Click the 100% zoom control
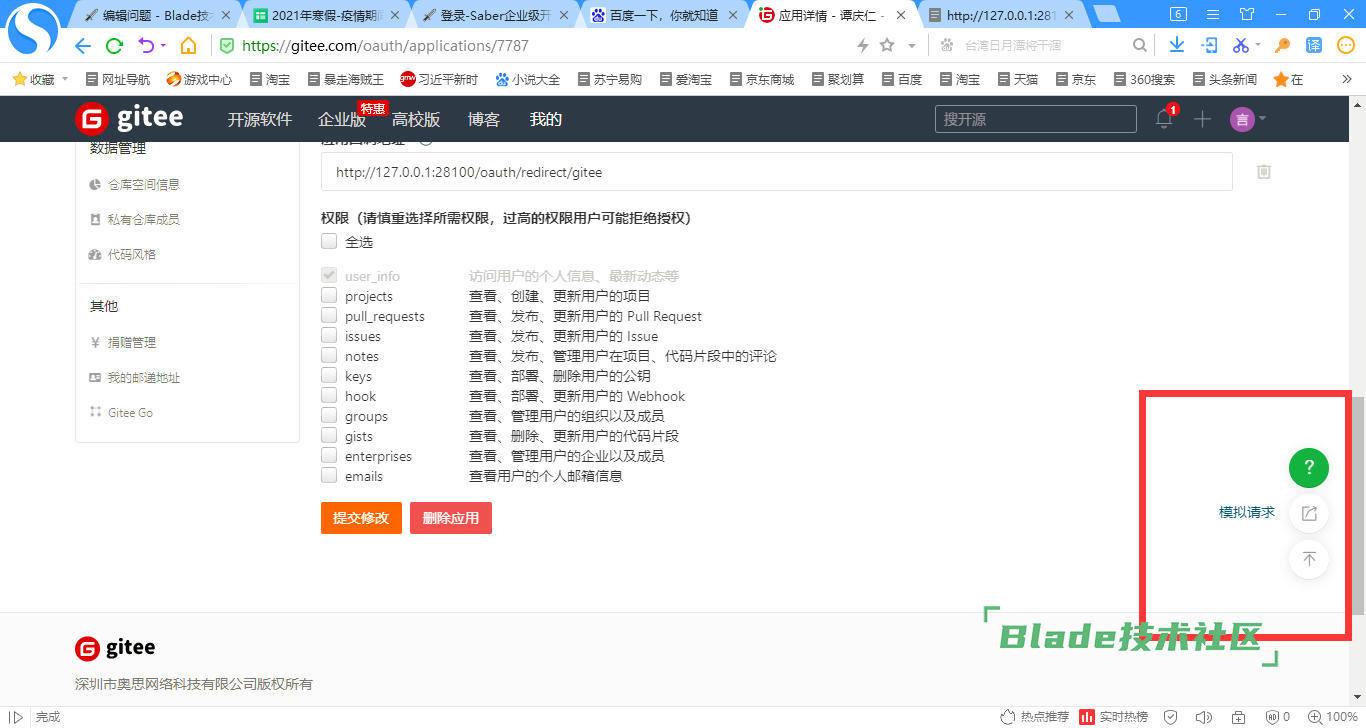The image size is (1366, 728). [1334, 717]
